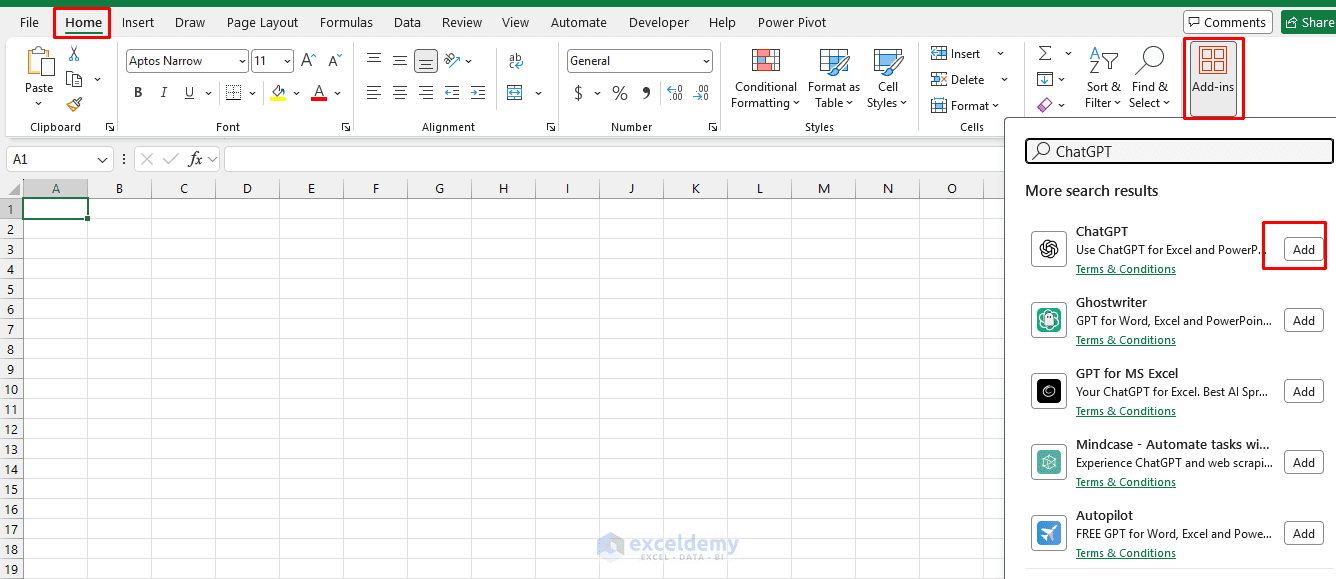Click the add-ins search box
1336x579 pixels.
coord(1179,151)
